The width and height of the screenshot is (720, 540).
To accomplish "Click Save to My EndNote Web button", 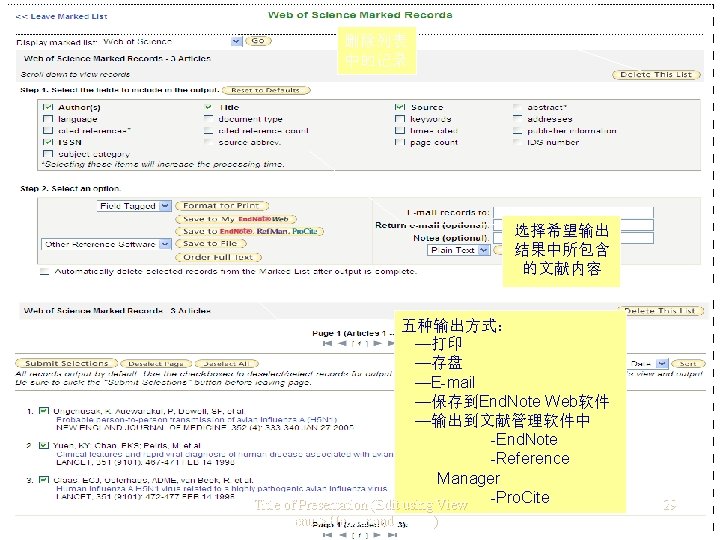I will tap(236, 219).
